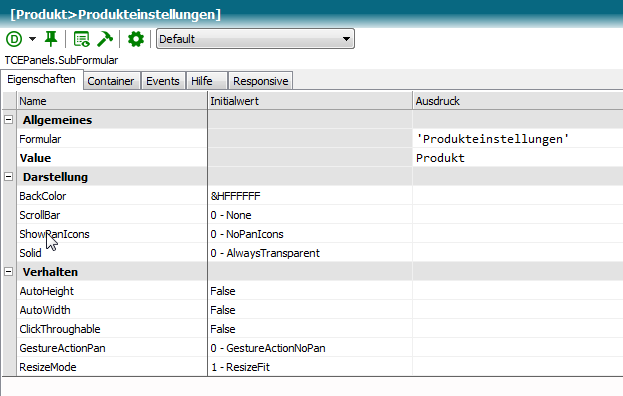This screenshot has width=623, height=396.
Task: Click the Initialwert column header
Action: pos(310,101)
